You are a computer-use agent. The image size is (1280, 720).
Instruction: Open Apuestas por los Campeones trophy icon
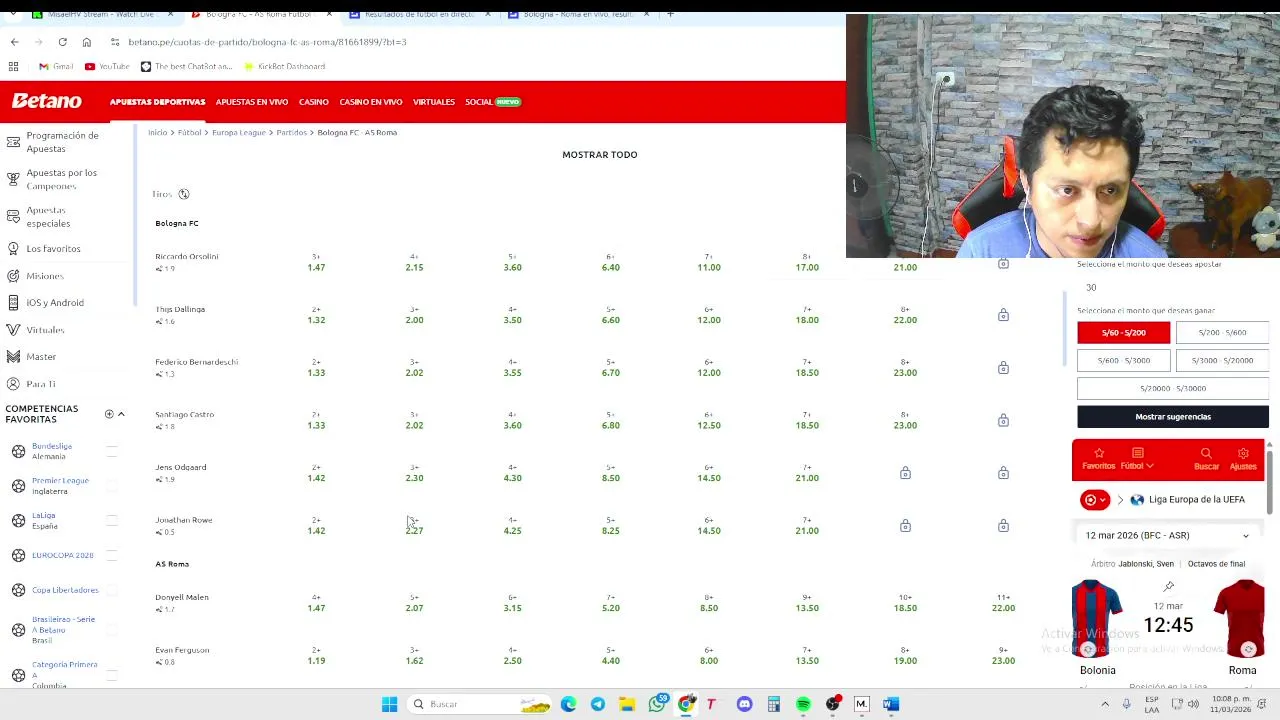[x=13, y=179]
